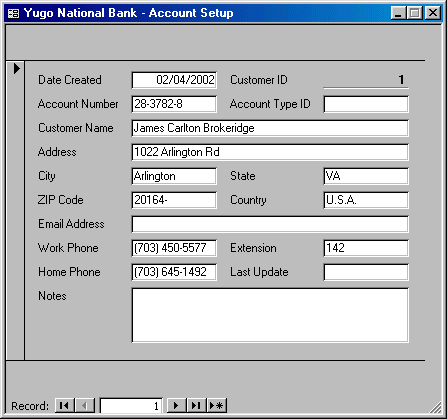Viewport: 447px width, 419px height.
Task: Go to next record arrow
Action: (x=176, y=405)
